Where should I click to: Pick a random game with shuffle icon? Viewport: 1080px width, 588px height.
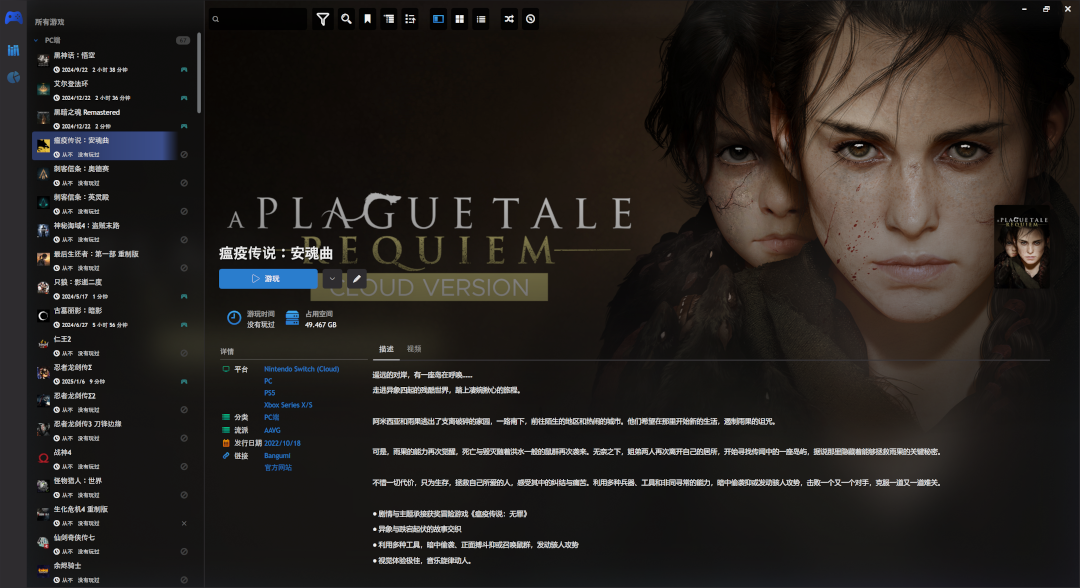[x=509, y=19]
